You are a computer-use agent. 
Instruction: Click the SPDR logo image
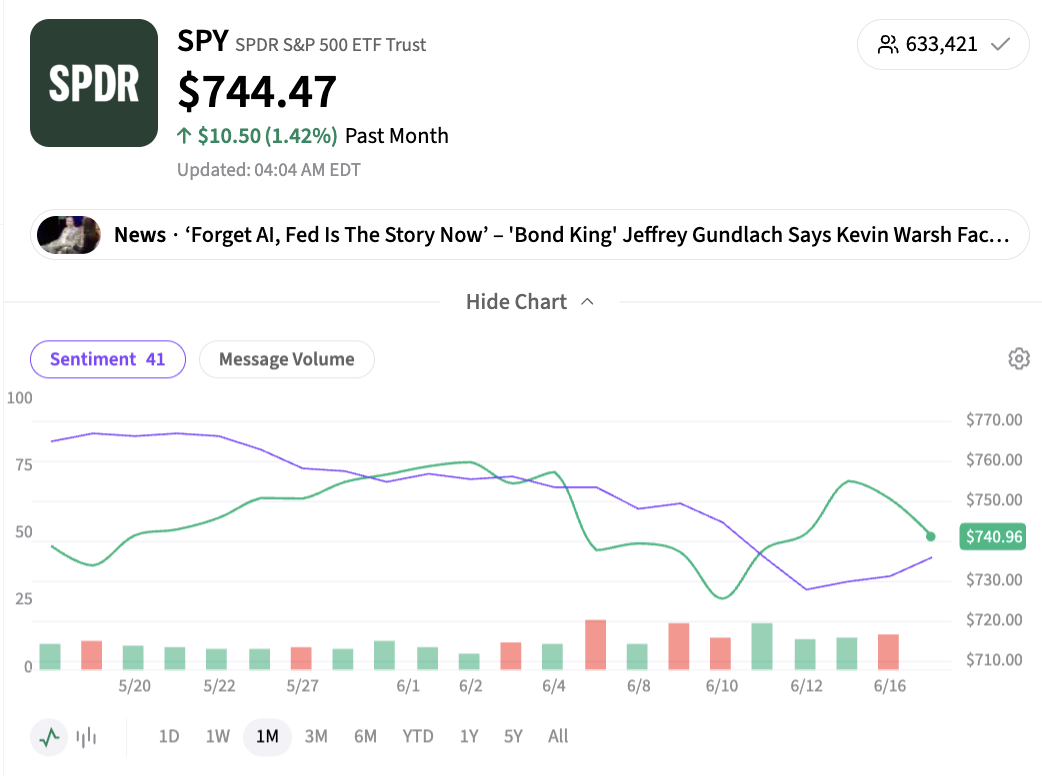pyautogui.click(x=94, y=83)
